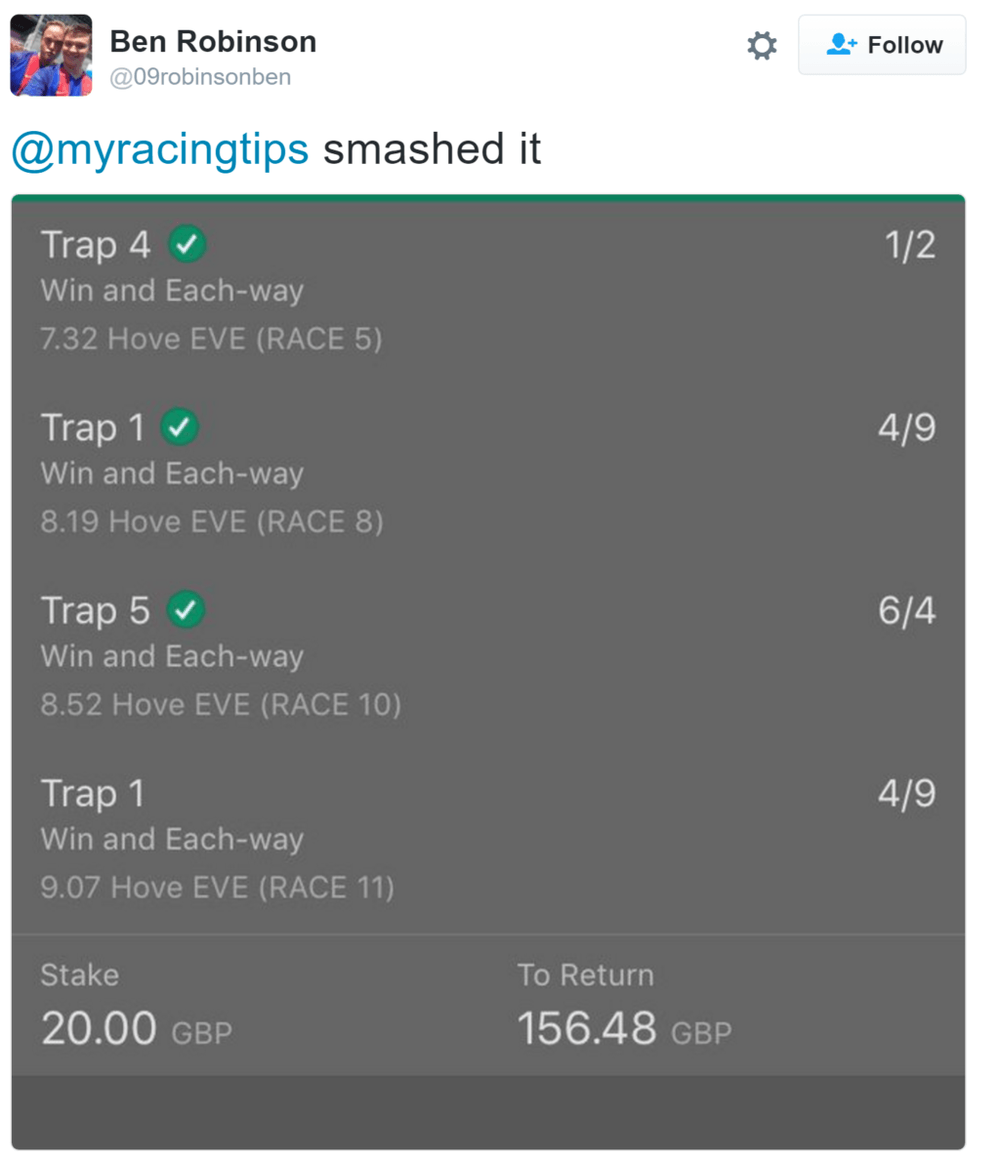Click the 4/9 odds on the Race 11 selection
Screen dimensions: 1000x1160
point(907,794)
